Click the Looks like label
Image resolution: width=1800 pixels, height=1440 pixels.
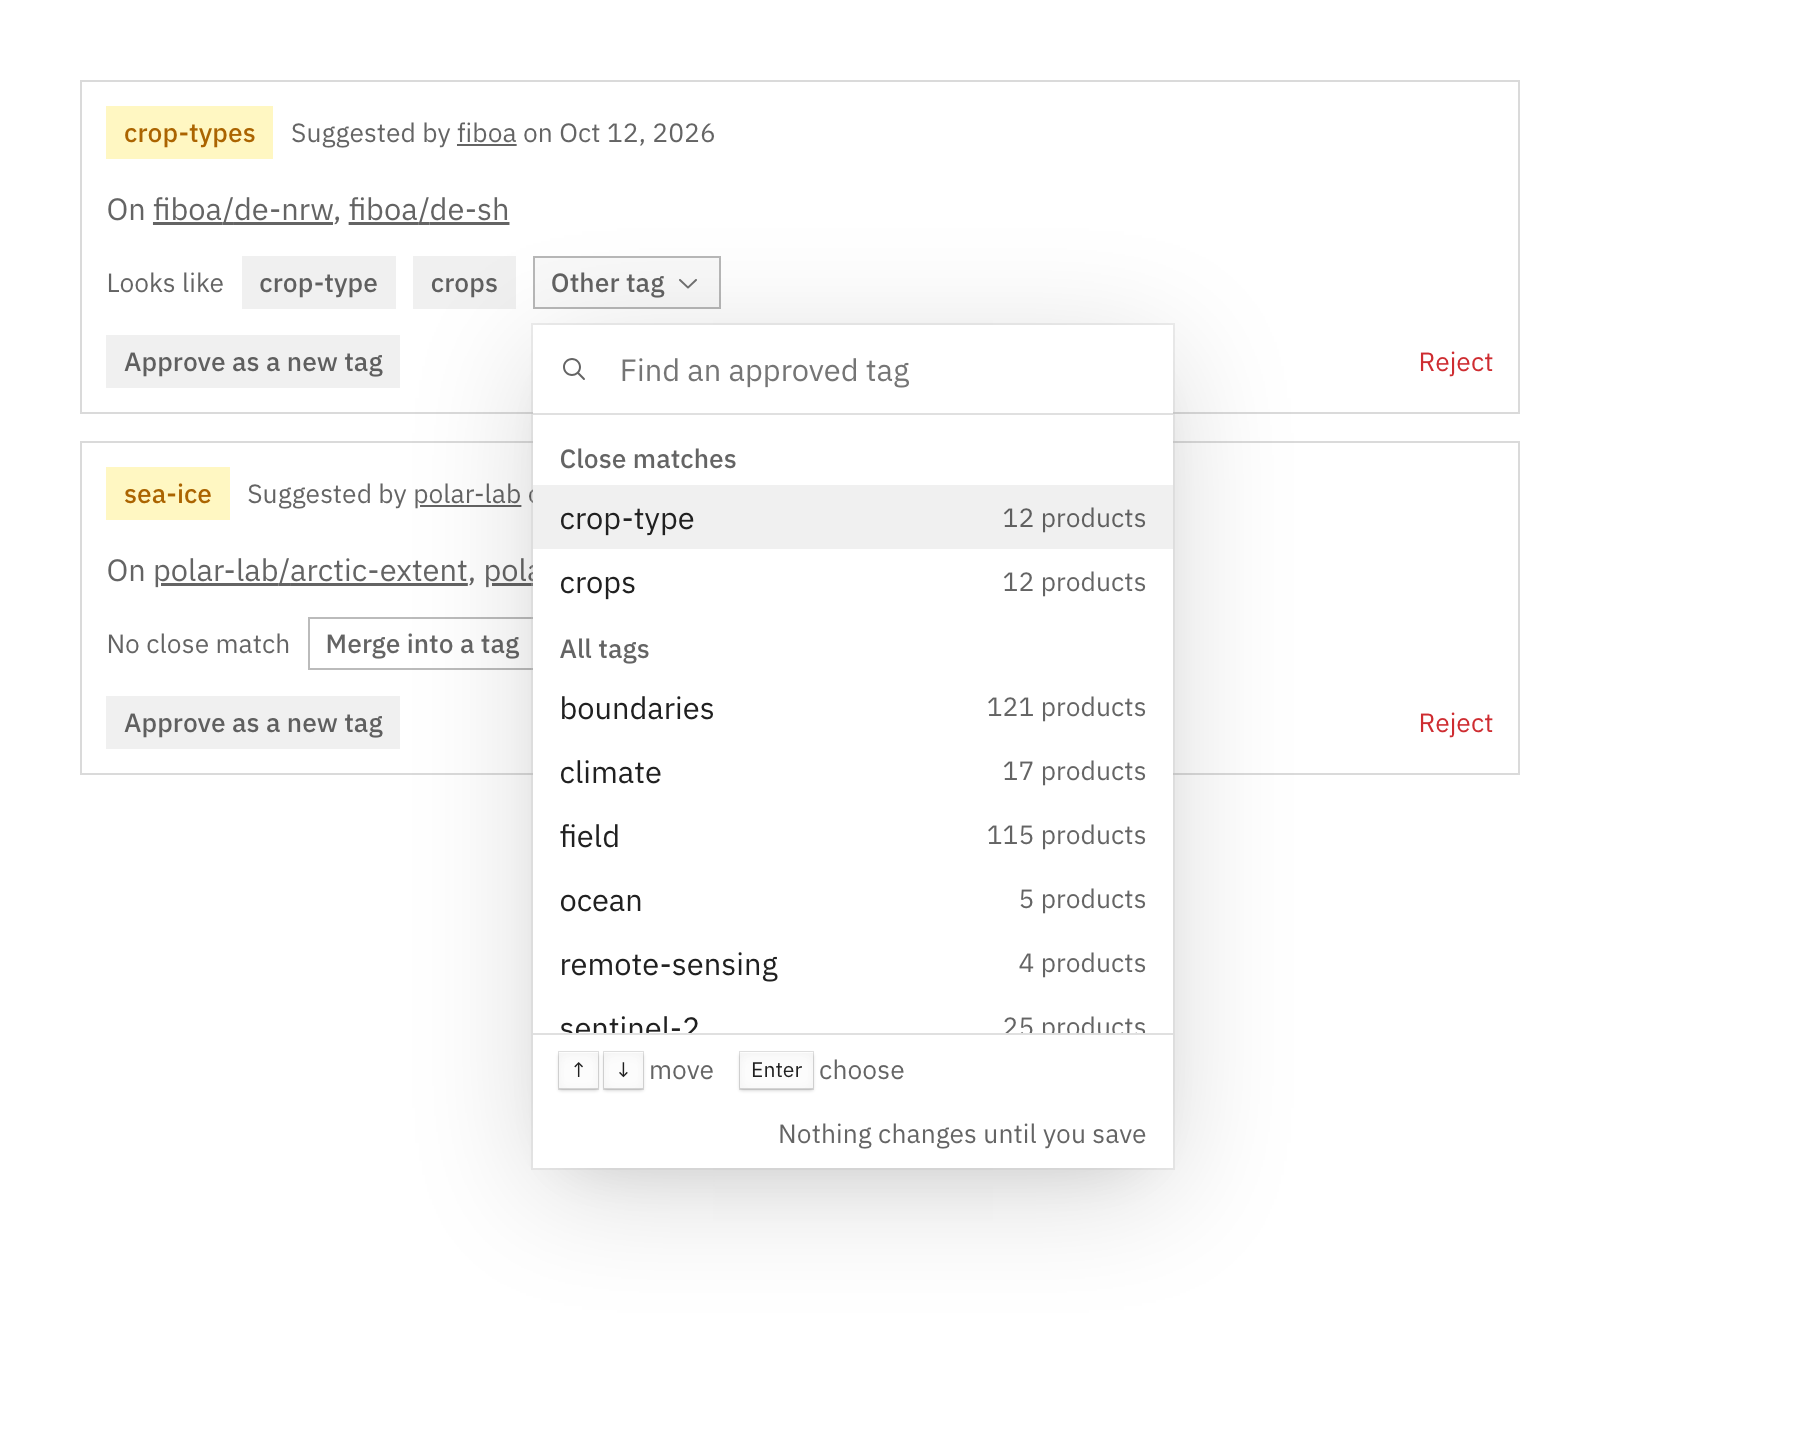click(x=165, y=283)
